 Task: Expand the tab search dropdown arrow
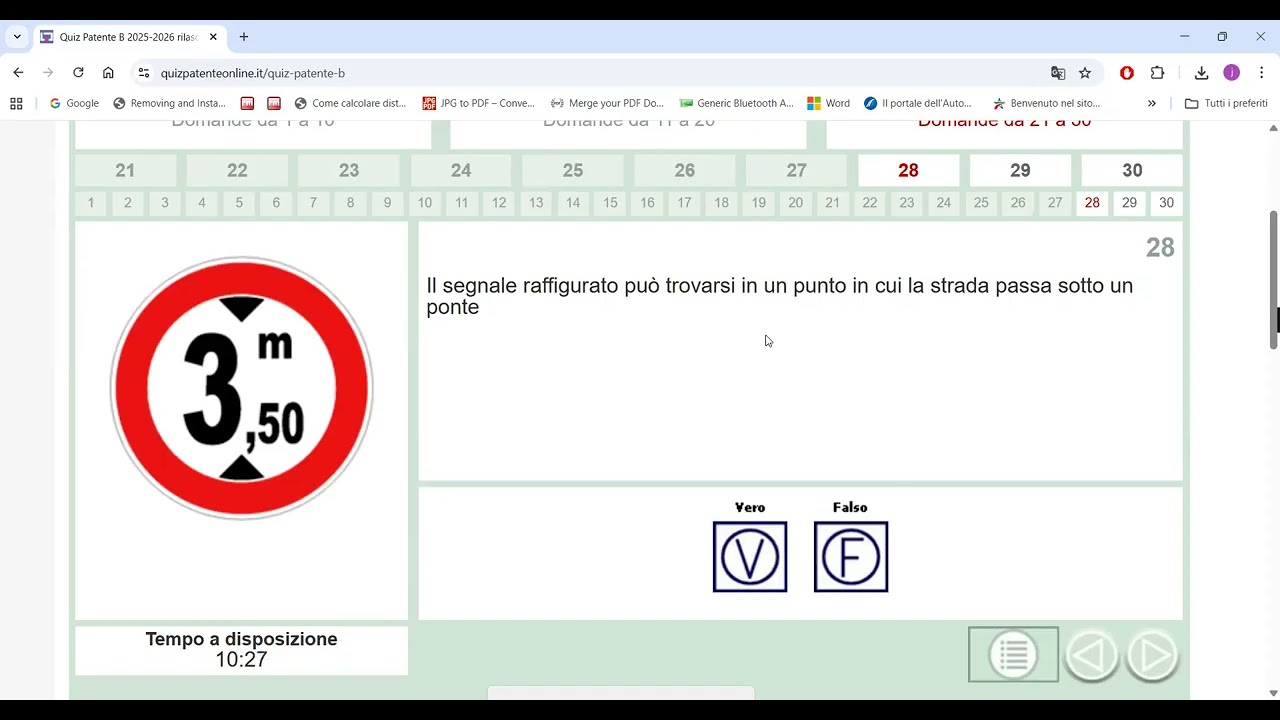(x=17, y=37)
